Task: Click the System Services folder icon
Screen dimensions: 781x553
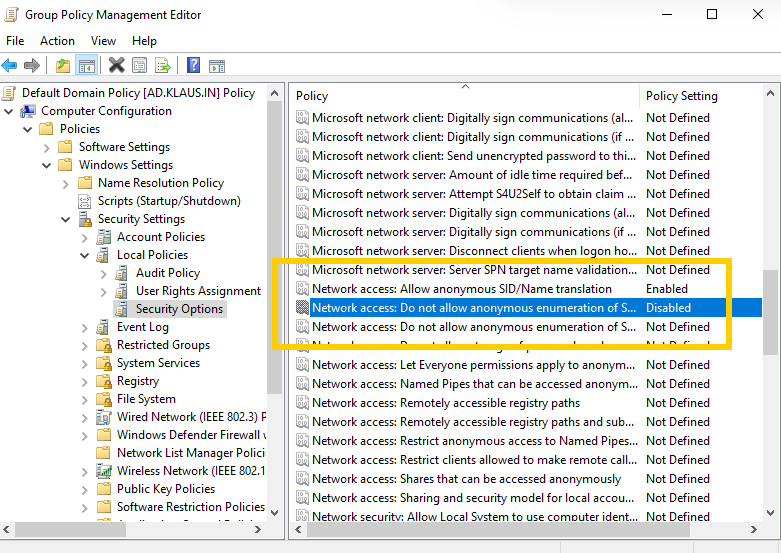Action: pyautogui.click(x=104, y=363)
